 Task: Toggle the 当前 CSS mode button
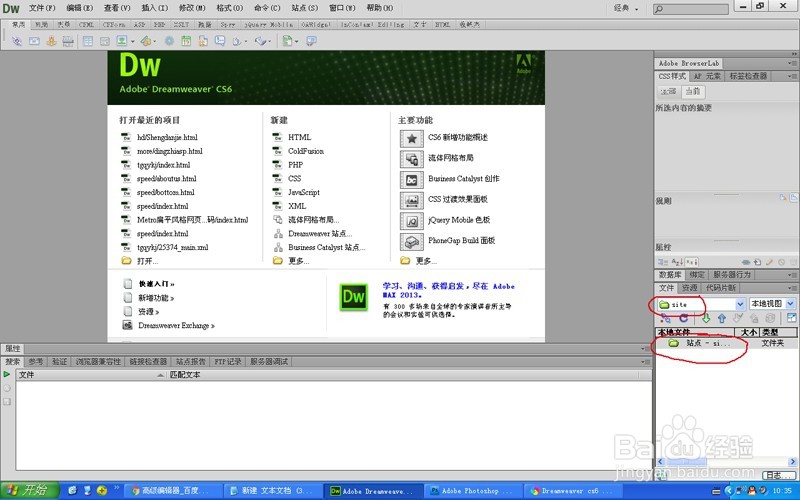point(693,91)
